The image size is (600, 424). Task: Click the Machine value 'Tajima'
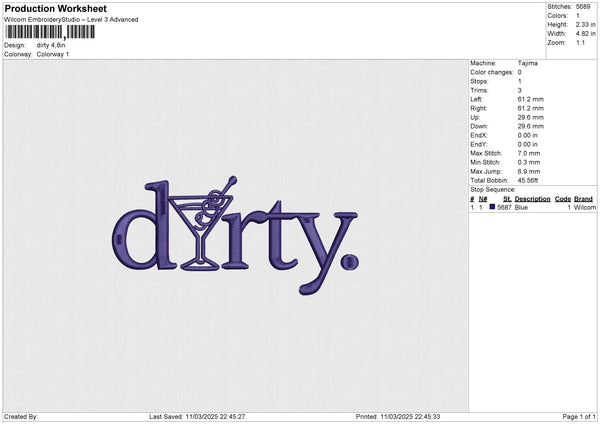(528, 63)
